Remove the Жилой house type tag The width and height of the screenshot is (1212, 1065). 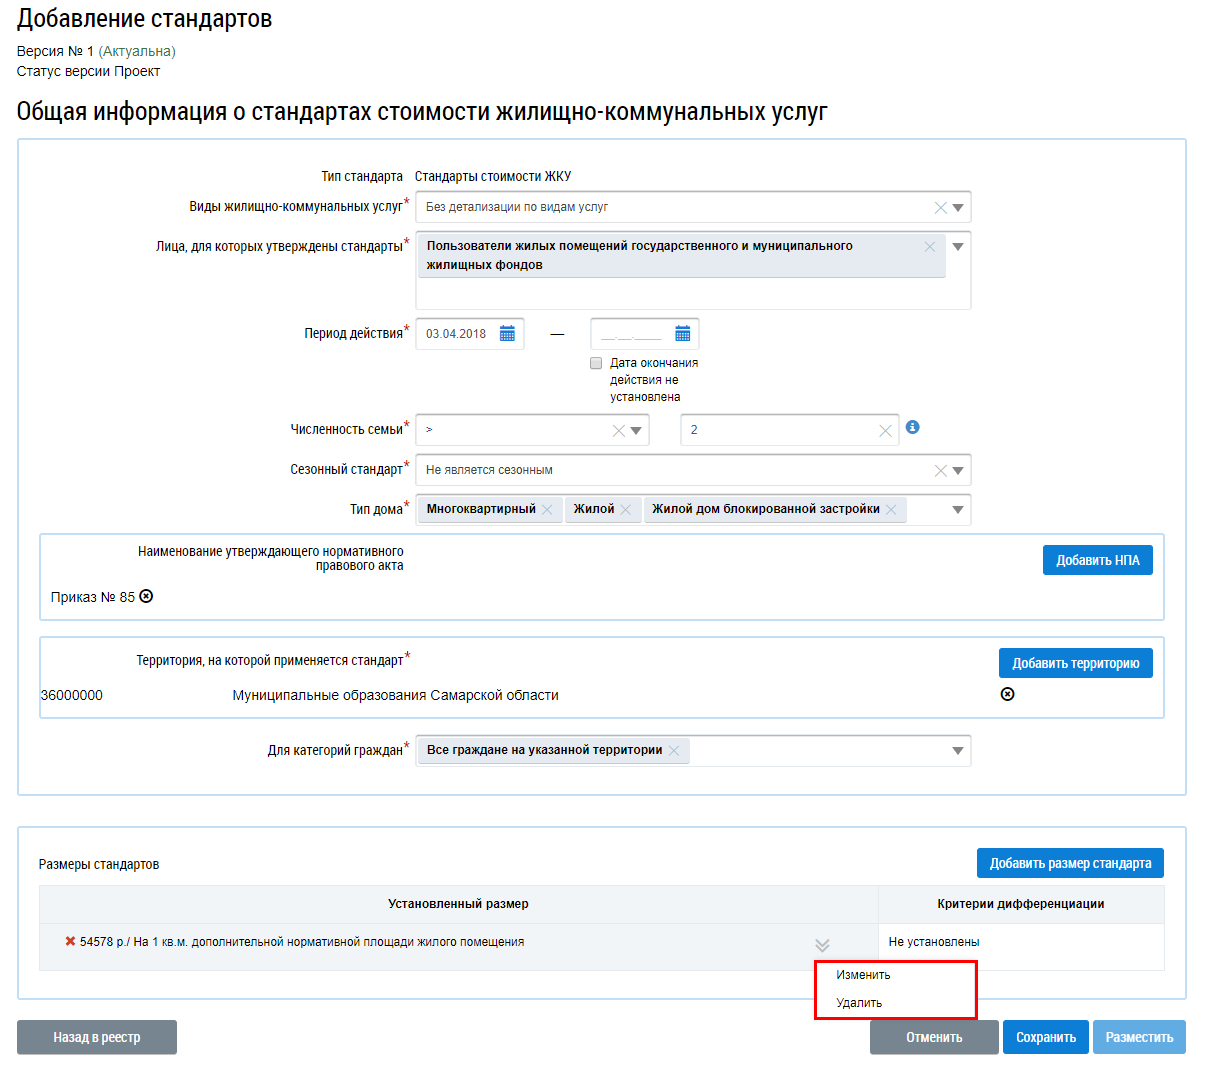[626, 510]
